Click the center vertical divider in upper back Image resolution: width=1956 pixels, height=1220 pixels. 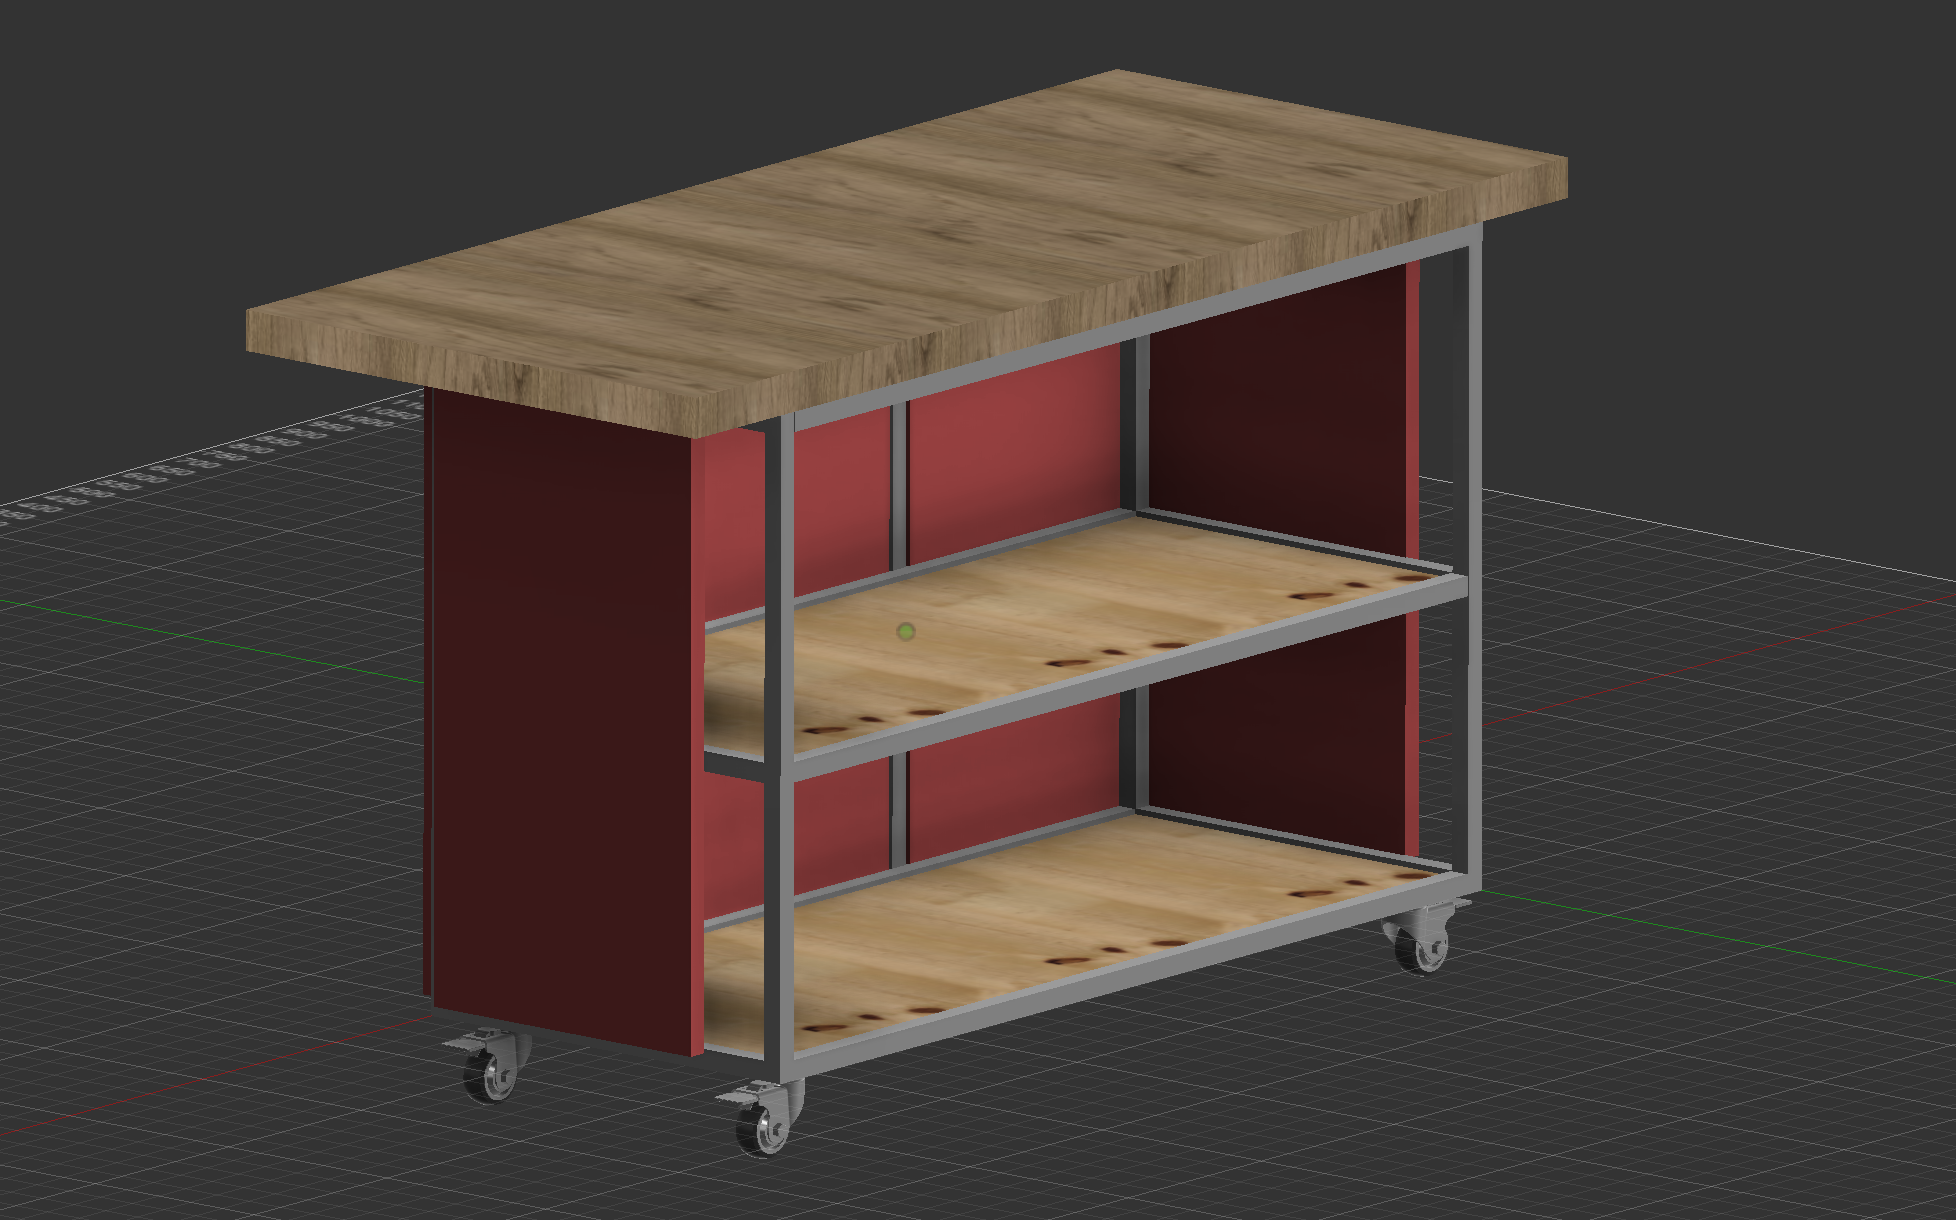[x=899, y=490]
